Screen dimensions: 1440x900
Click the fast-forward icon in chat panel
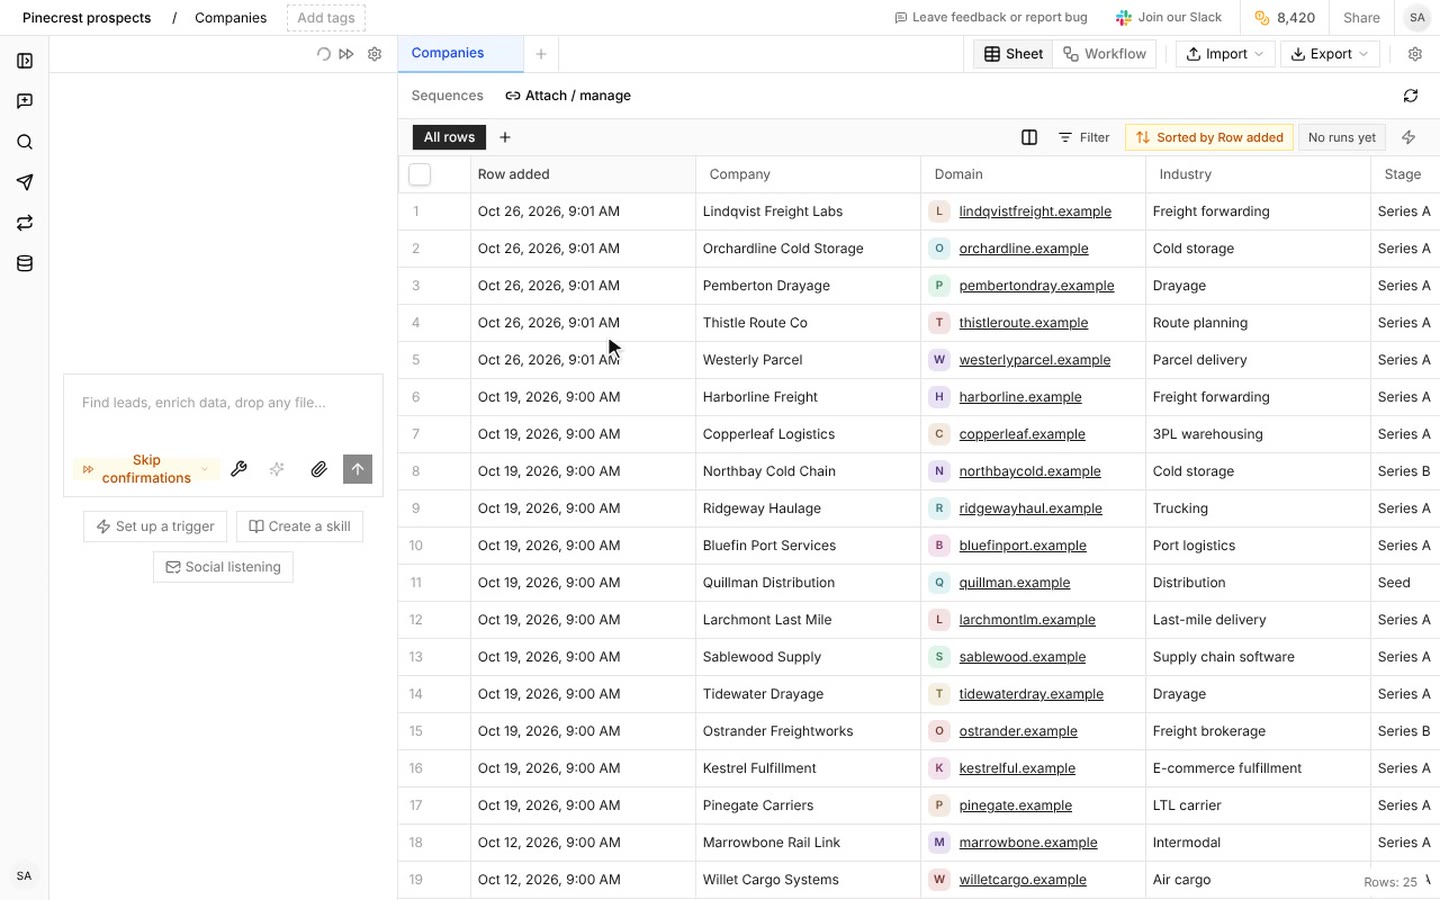tap(346, 54)
